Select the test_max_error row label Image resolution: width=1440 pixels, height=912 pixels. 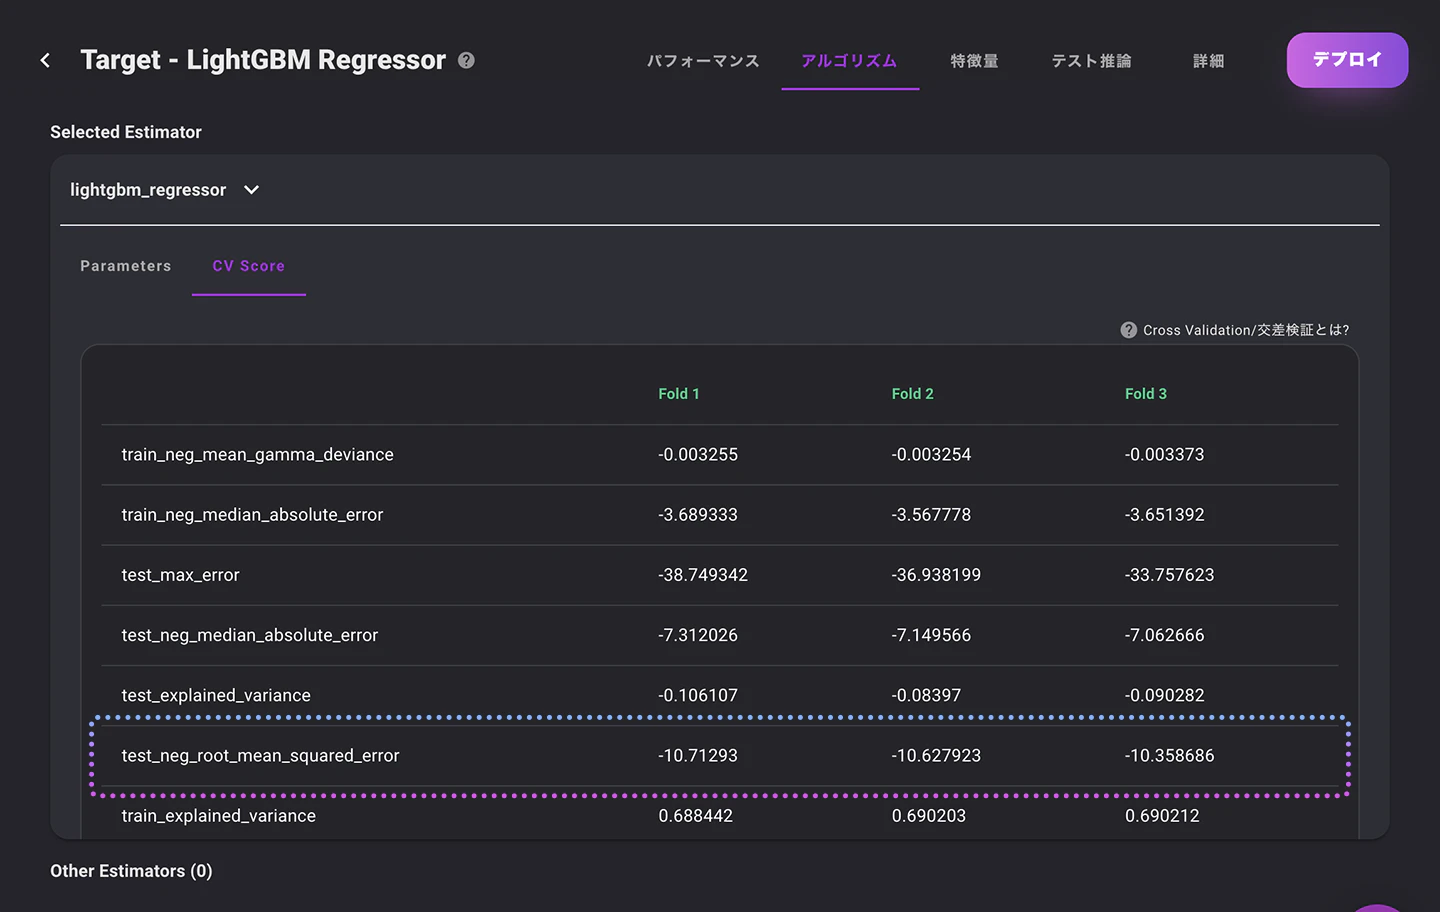tap(180, 575)
